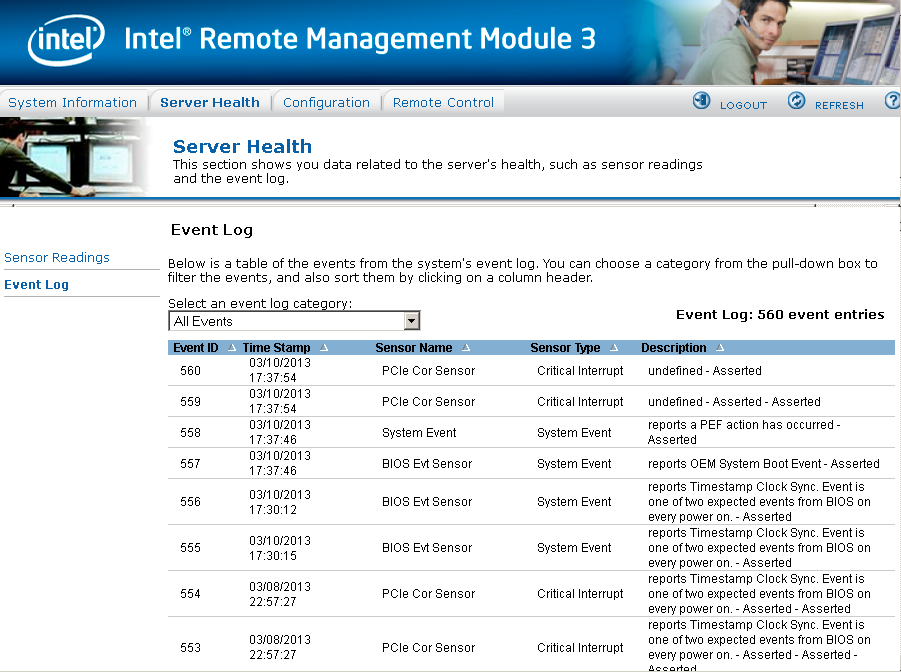Click 'Critical Interrupt' in row 559
The image size is (901, 672).
pyautogui.click(x=580, y=402)
